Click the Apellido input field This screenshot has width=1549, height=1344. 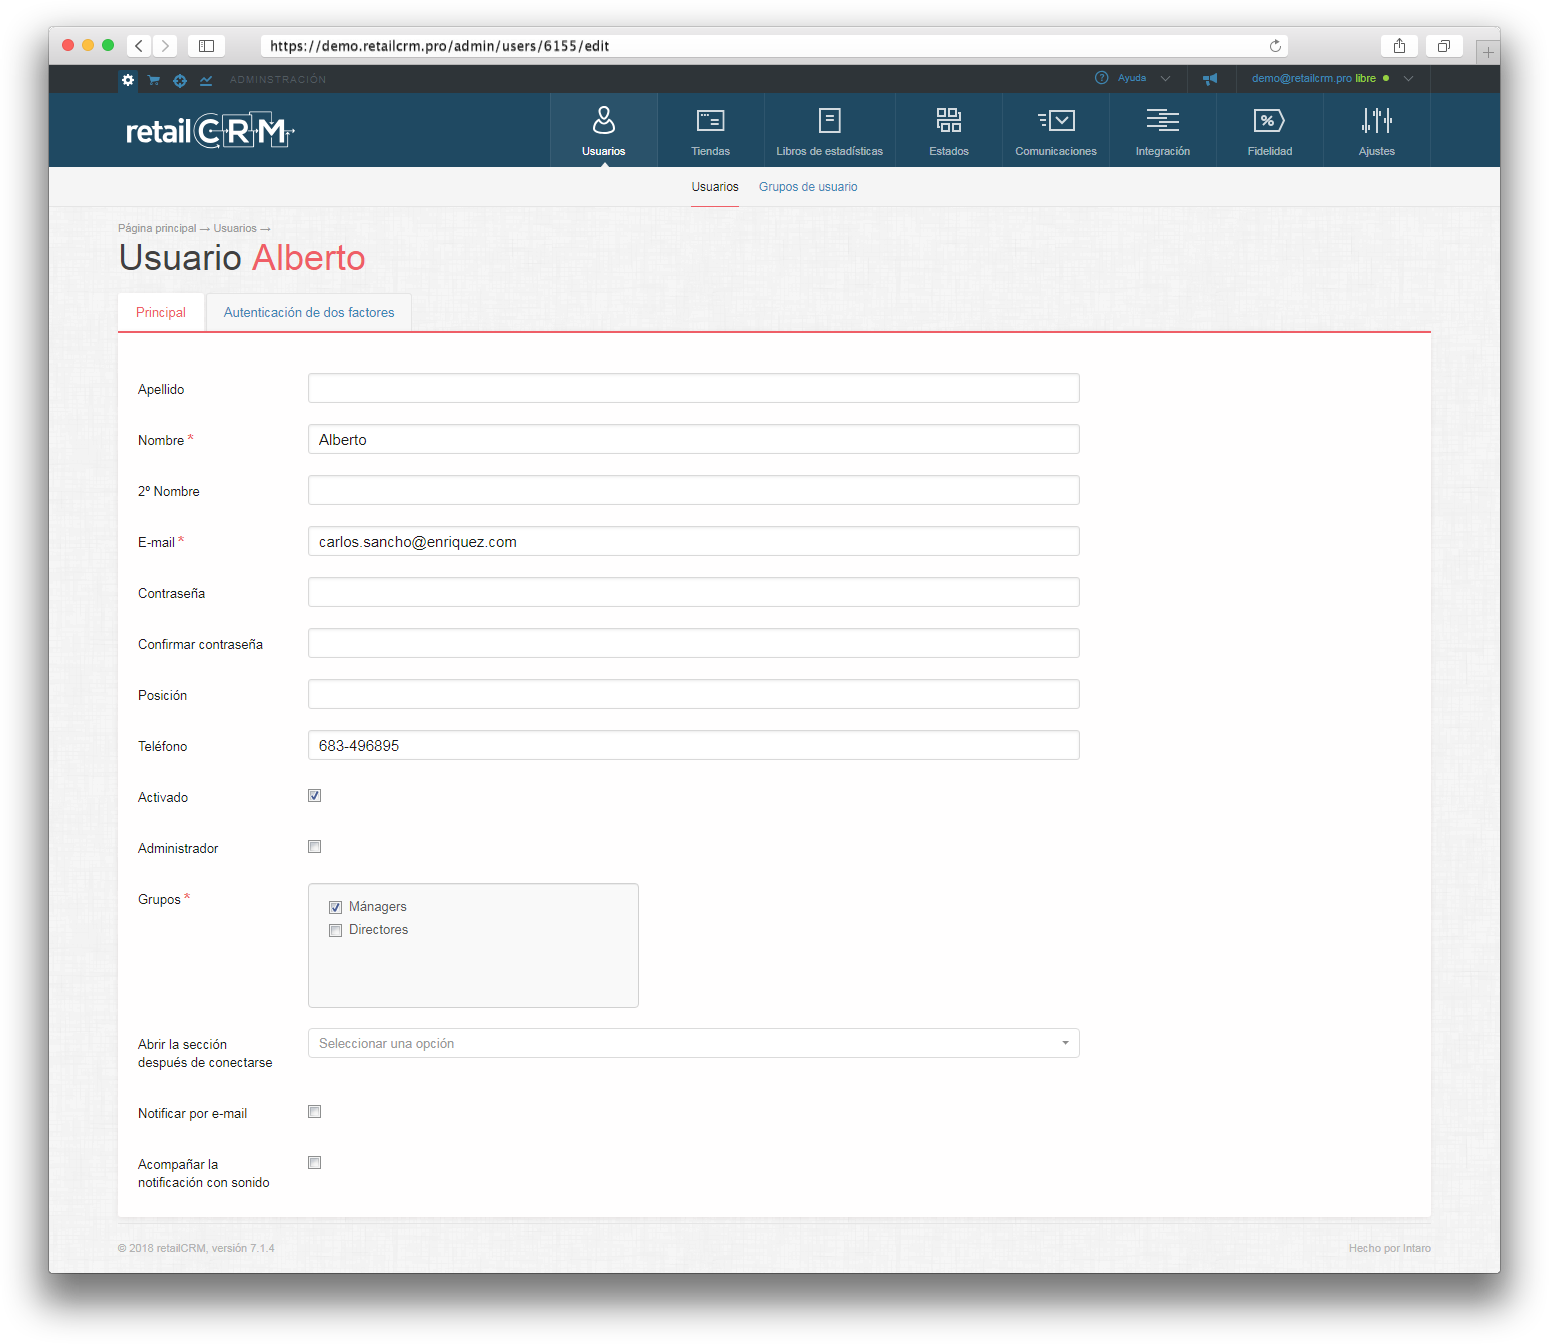(x=694, y=388)
